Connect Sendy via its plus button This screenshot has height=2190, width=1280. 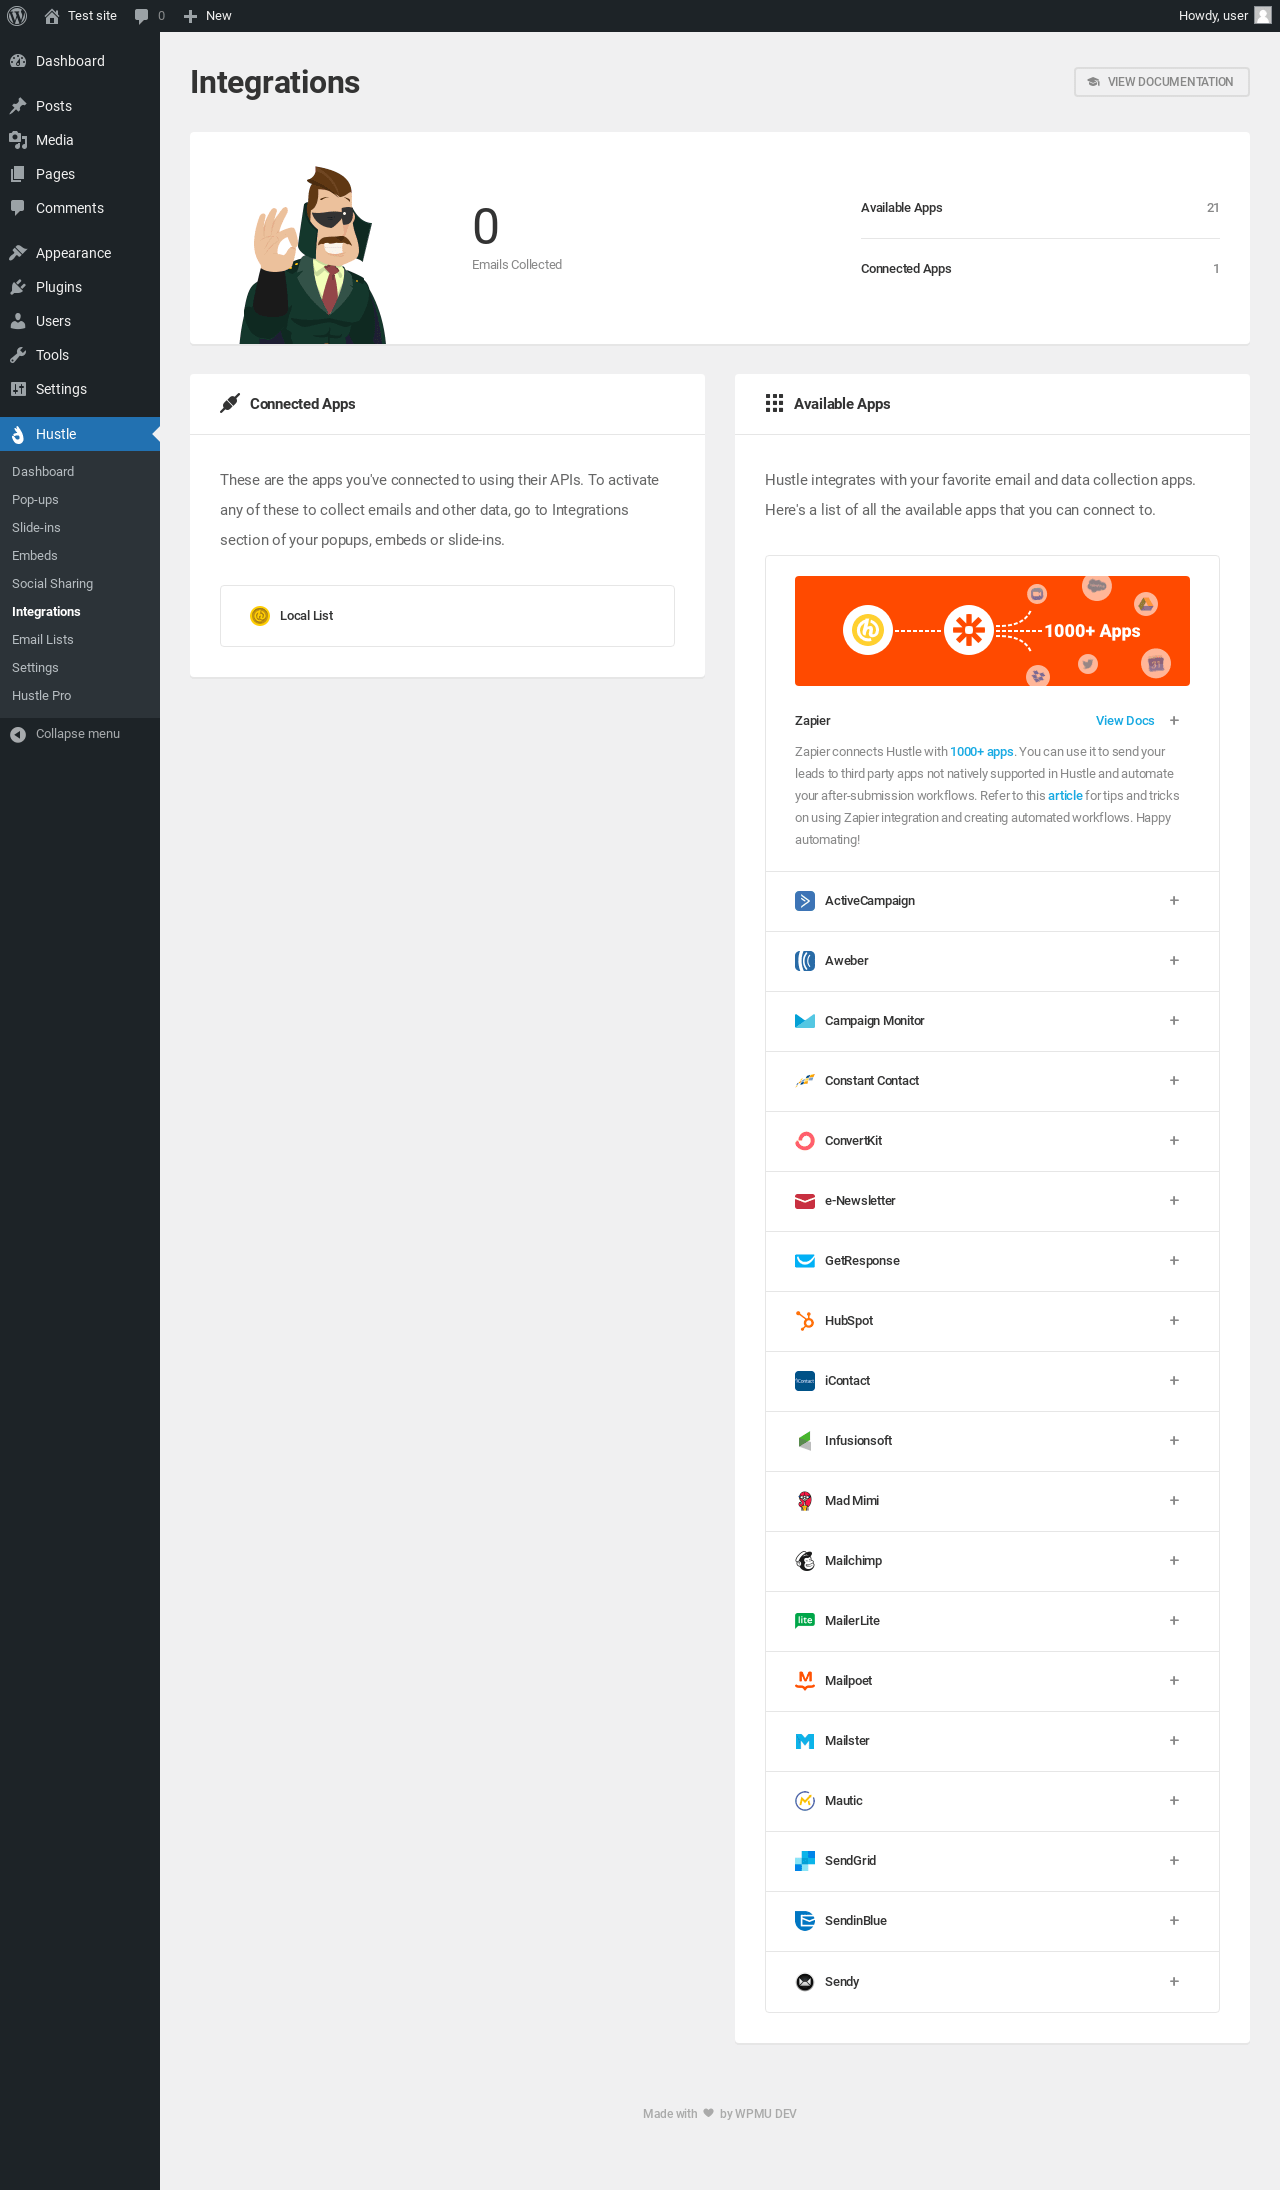1174,1982
